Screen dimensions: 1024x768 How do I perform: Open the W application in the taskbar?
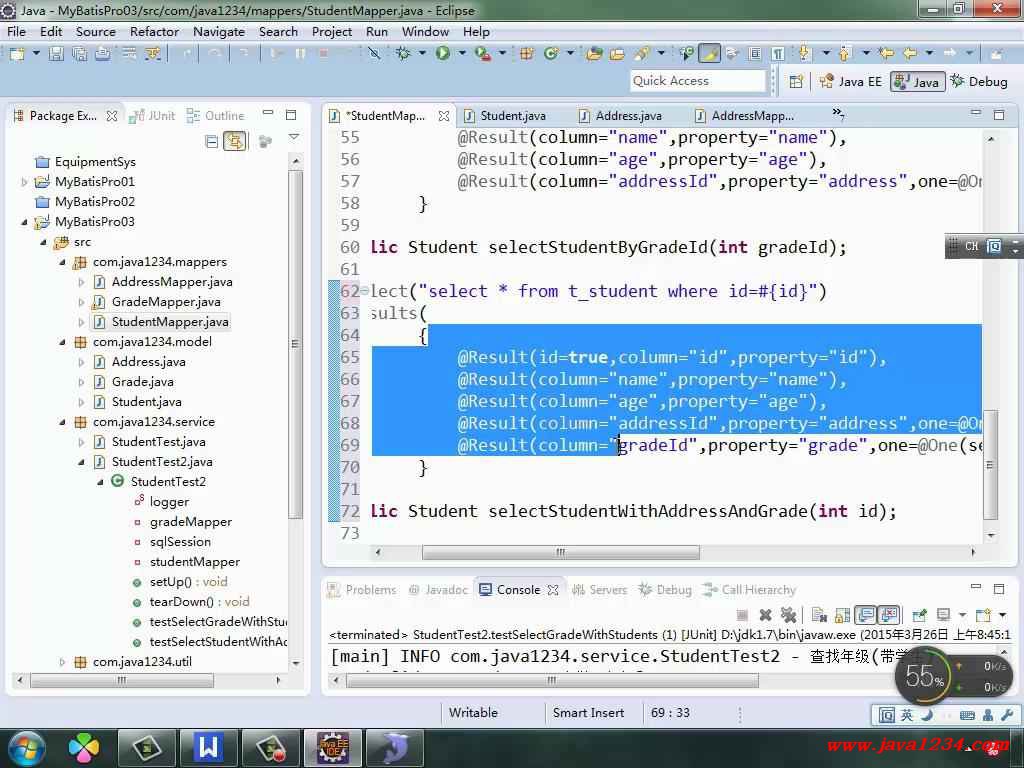(x=209, y=747)
